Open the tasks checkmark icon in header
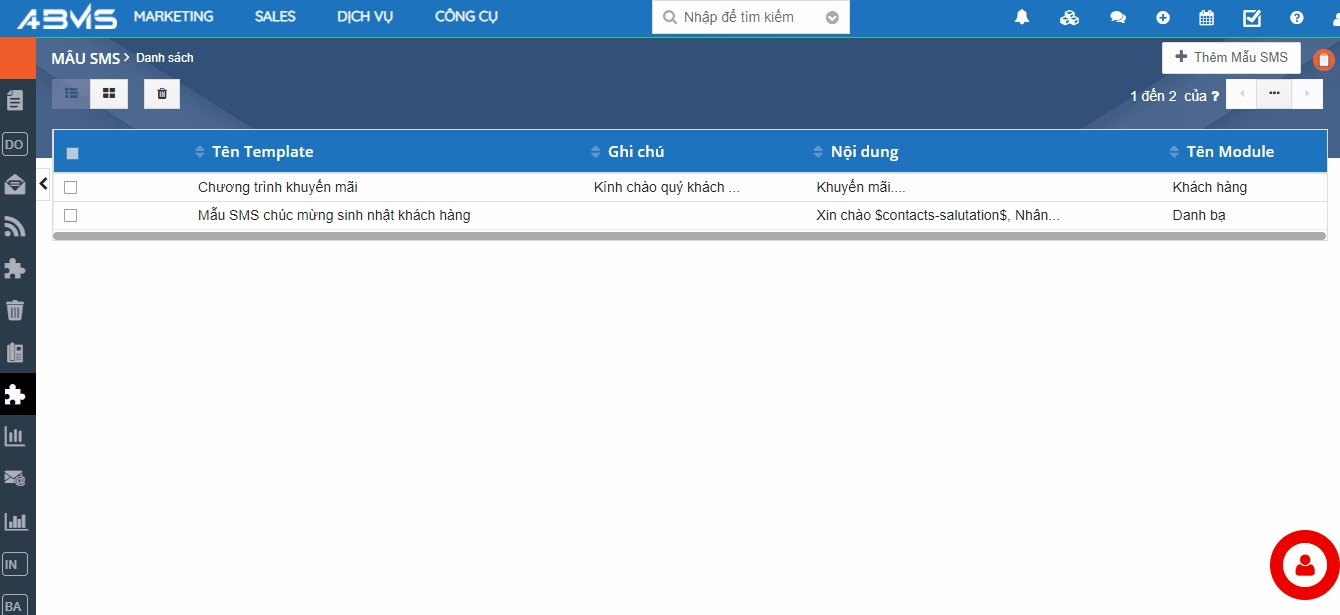 pos(1251,17)
